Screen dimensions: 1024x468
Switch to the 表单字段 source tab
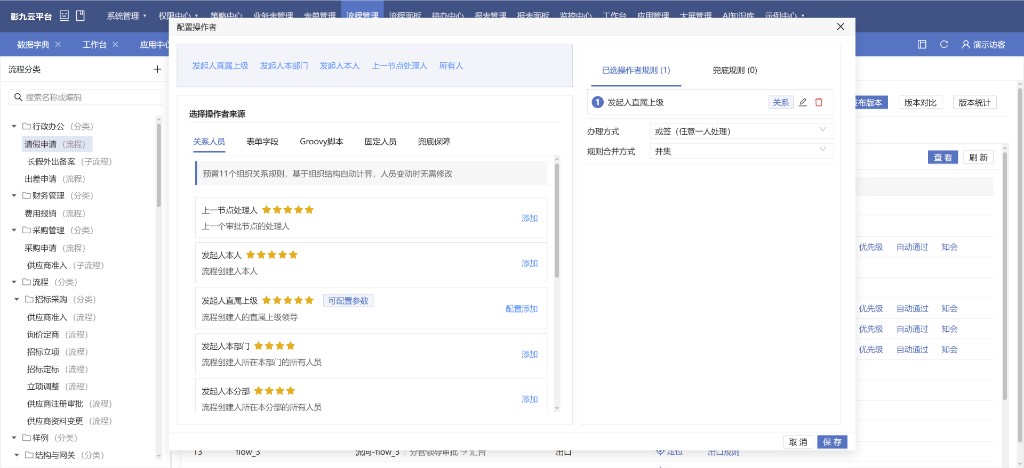pyautogui.click(x=263, y=141)
